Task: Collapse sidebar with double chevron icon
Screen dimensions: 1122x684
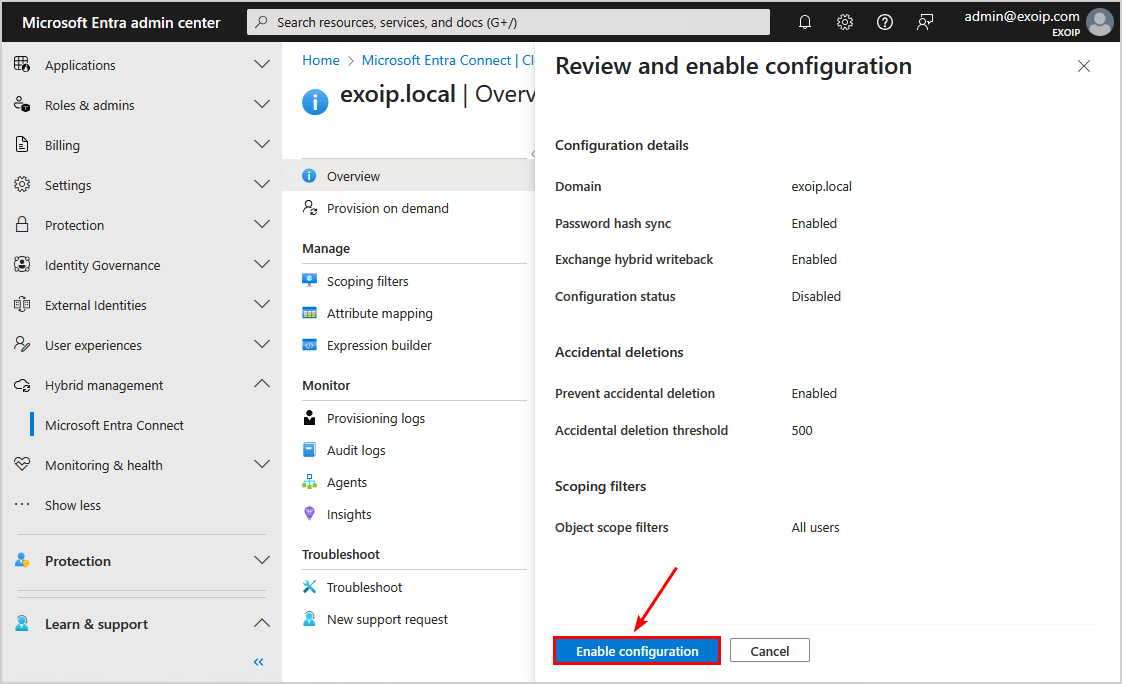Action: pos(258,662)
